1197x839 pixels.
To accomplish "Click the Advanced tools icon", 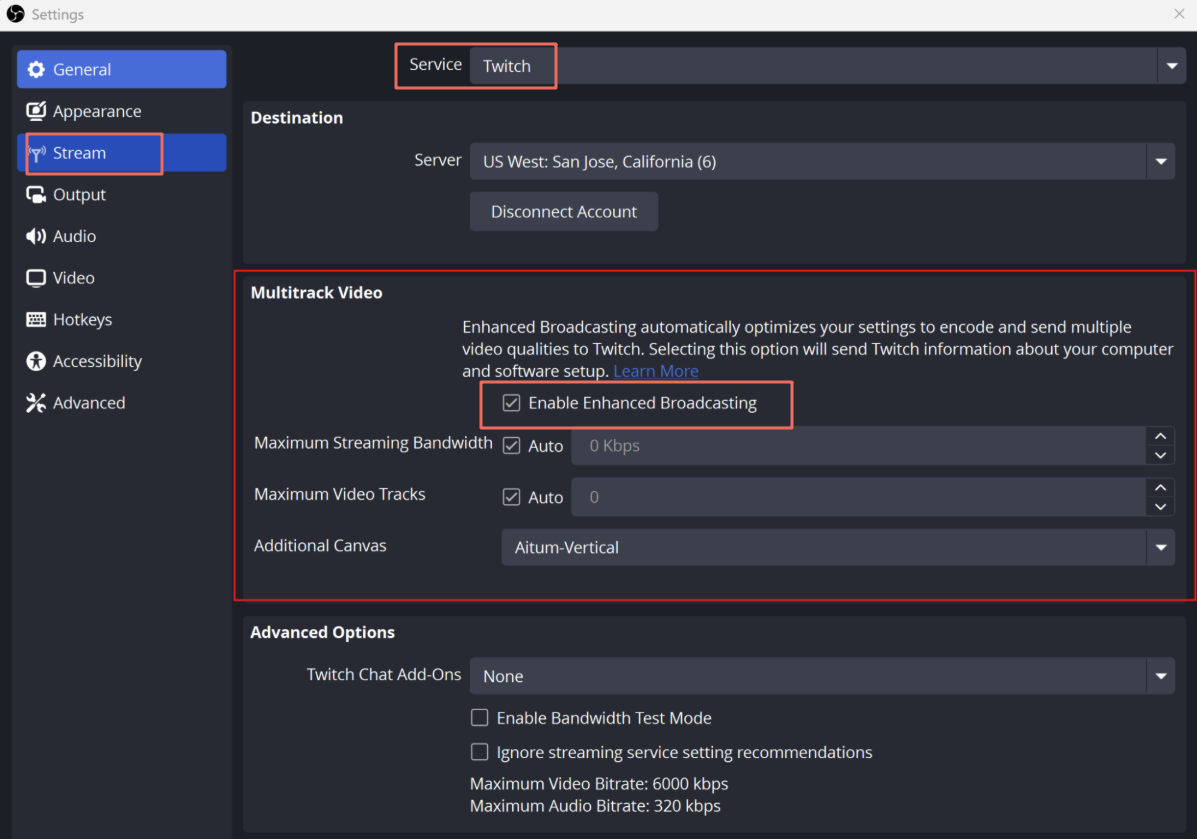I will point(36,403).
